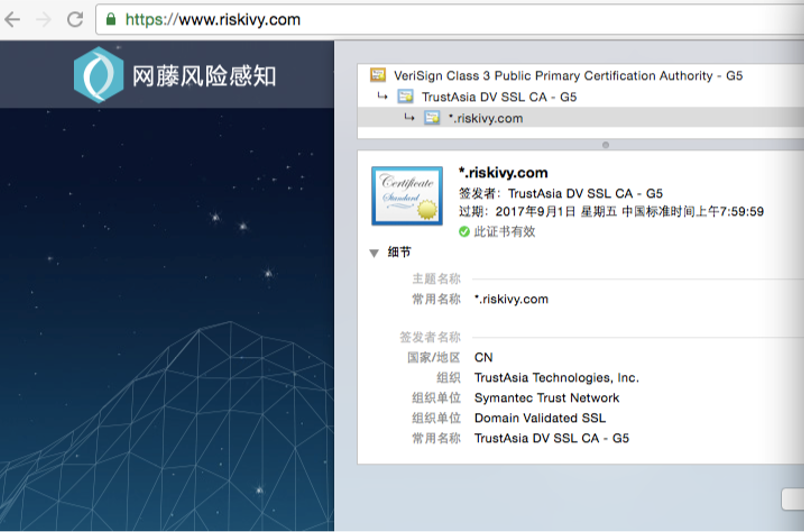Click the green checkmark valid status icon
This screenshot has height=532, width=804.
click(x=464, y=231)
